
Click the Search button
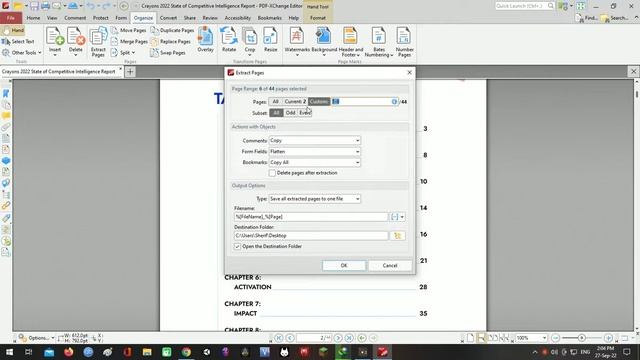614,18
